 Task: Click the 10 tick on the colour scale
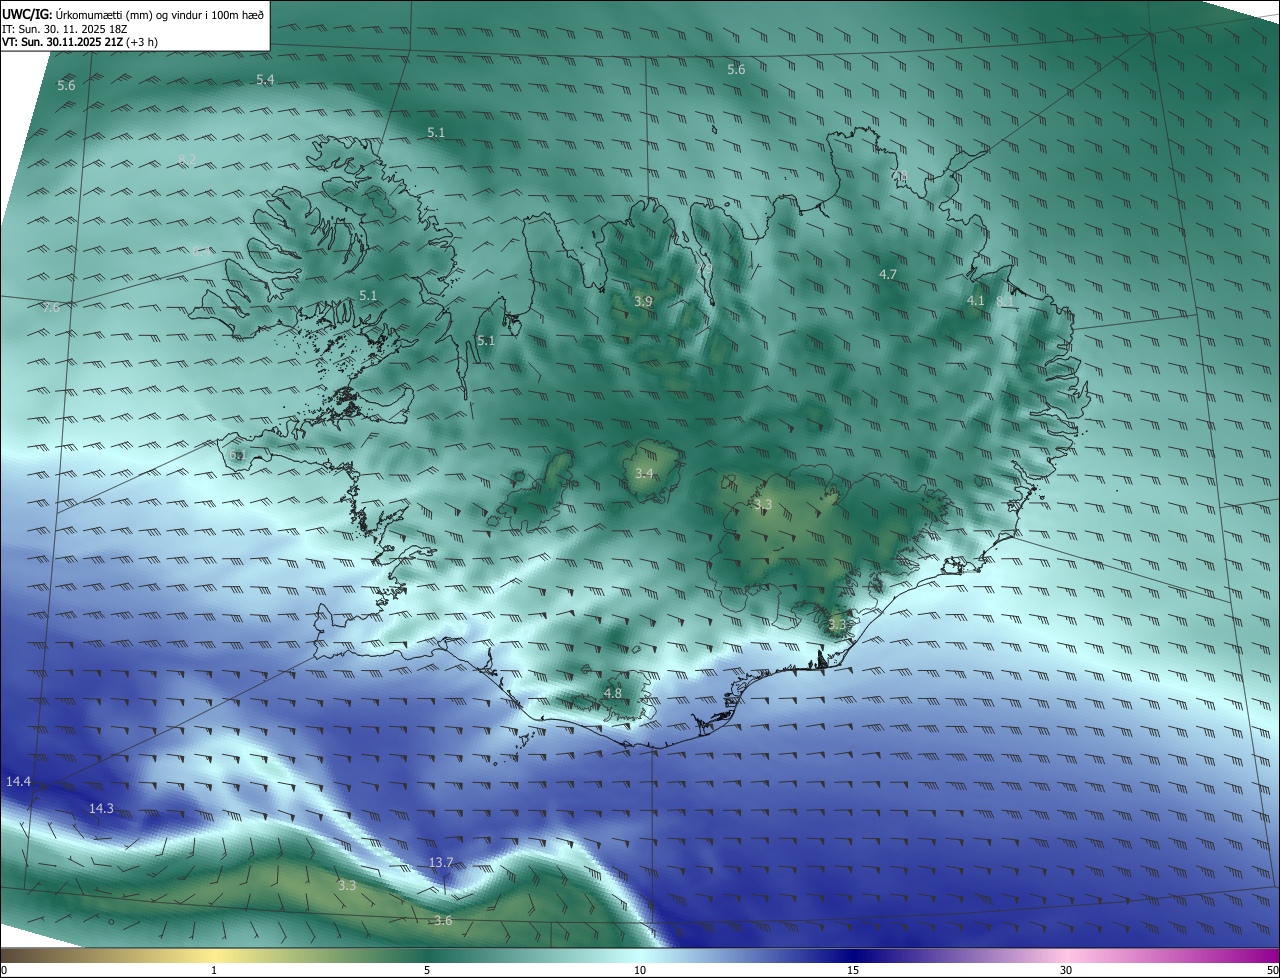click(x=640, y=970)
